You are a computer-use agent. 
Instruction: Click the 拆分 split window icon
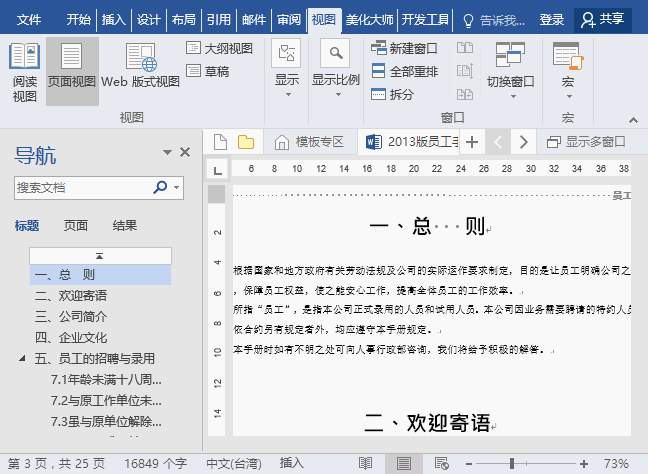tap(379, 94)
